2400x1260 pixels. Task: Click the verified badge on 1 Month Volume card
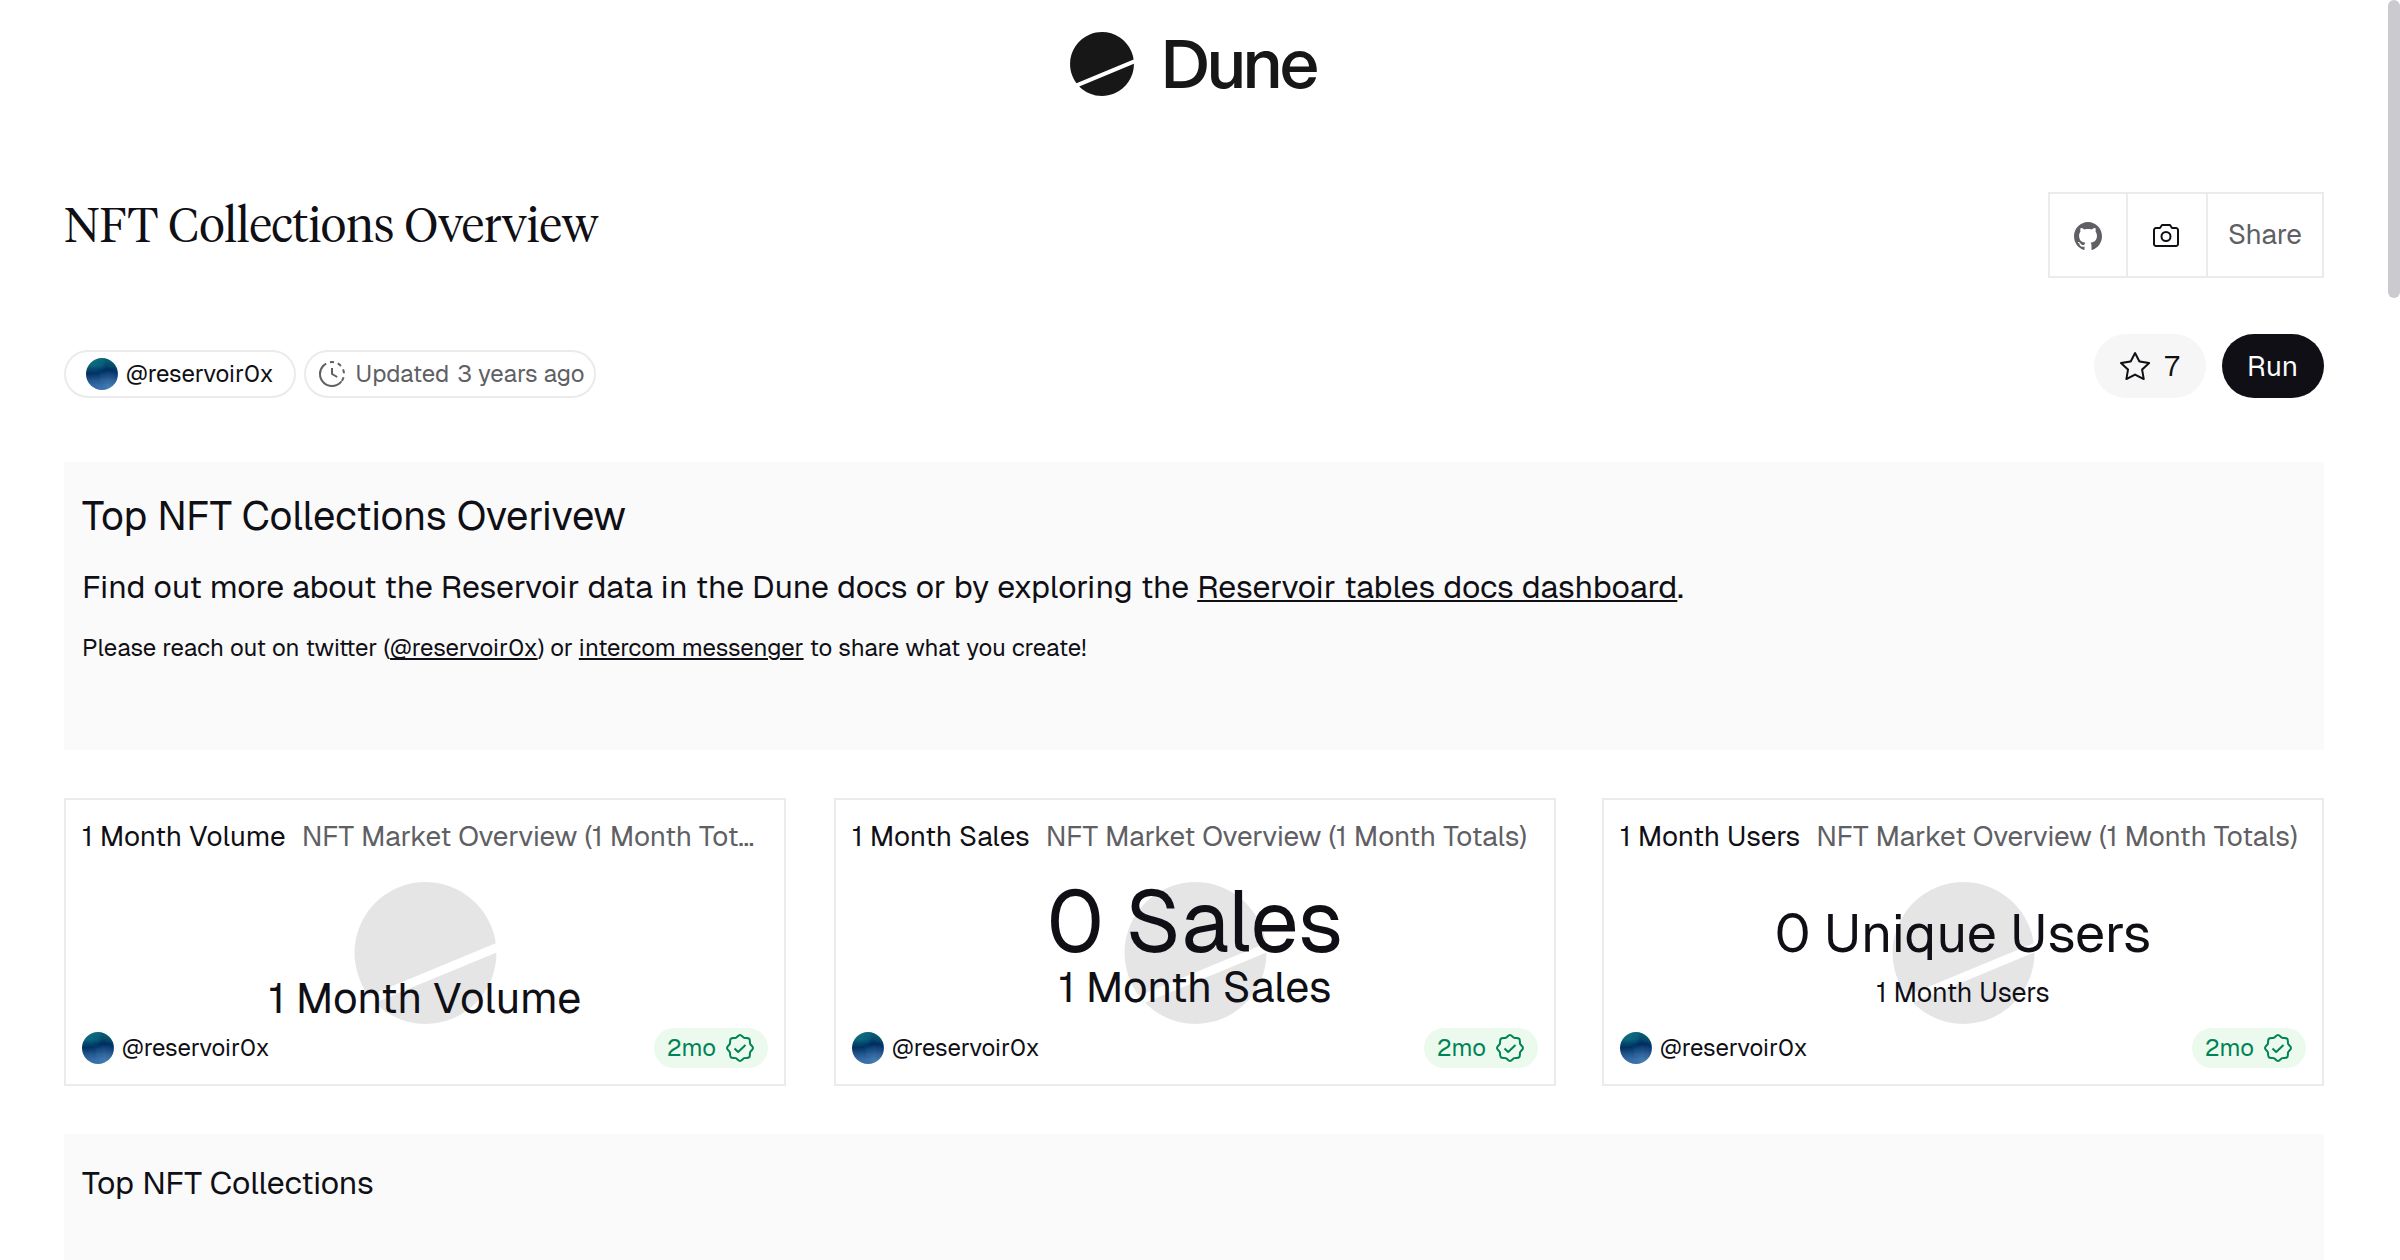[x=740, y=1047]
